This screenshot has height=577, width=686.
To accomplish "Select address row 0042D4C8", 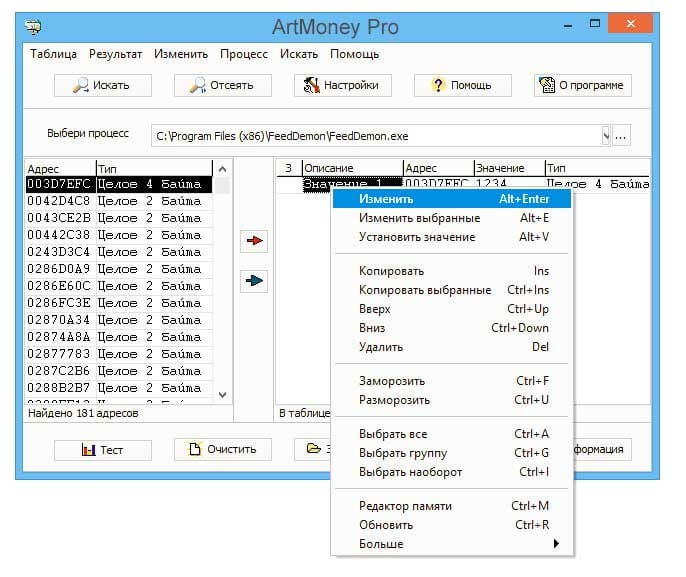I will point(119,201).
